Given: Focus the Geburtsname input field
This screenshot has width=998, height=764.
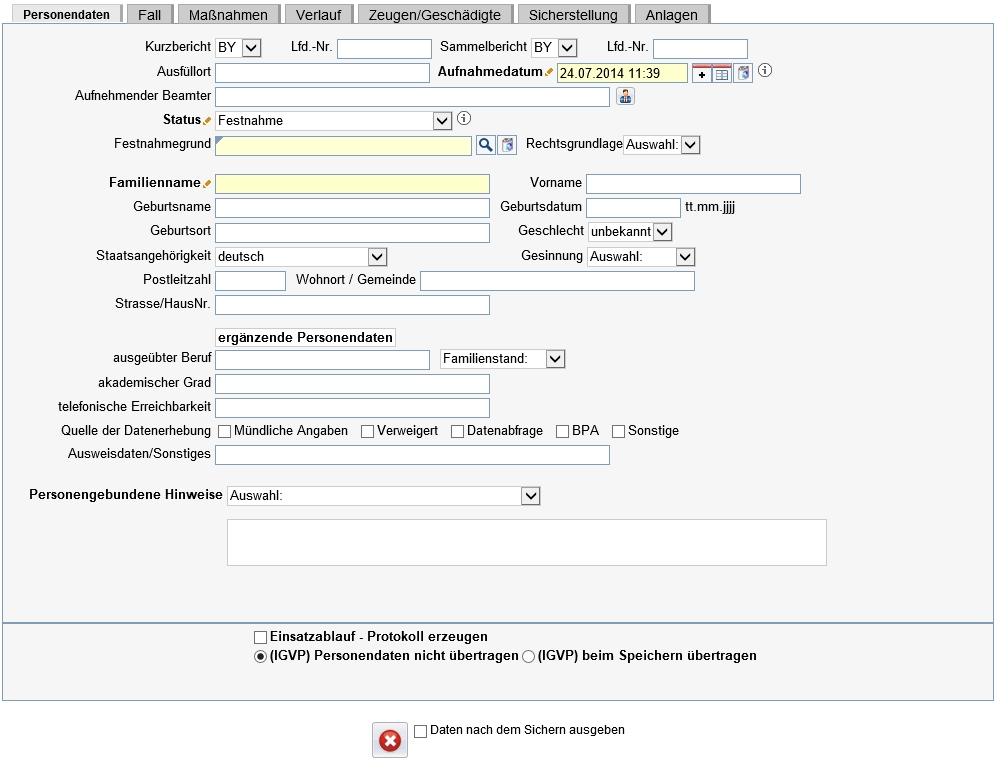Looking at the screenshot, I should [x=353, y=208].
